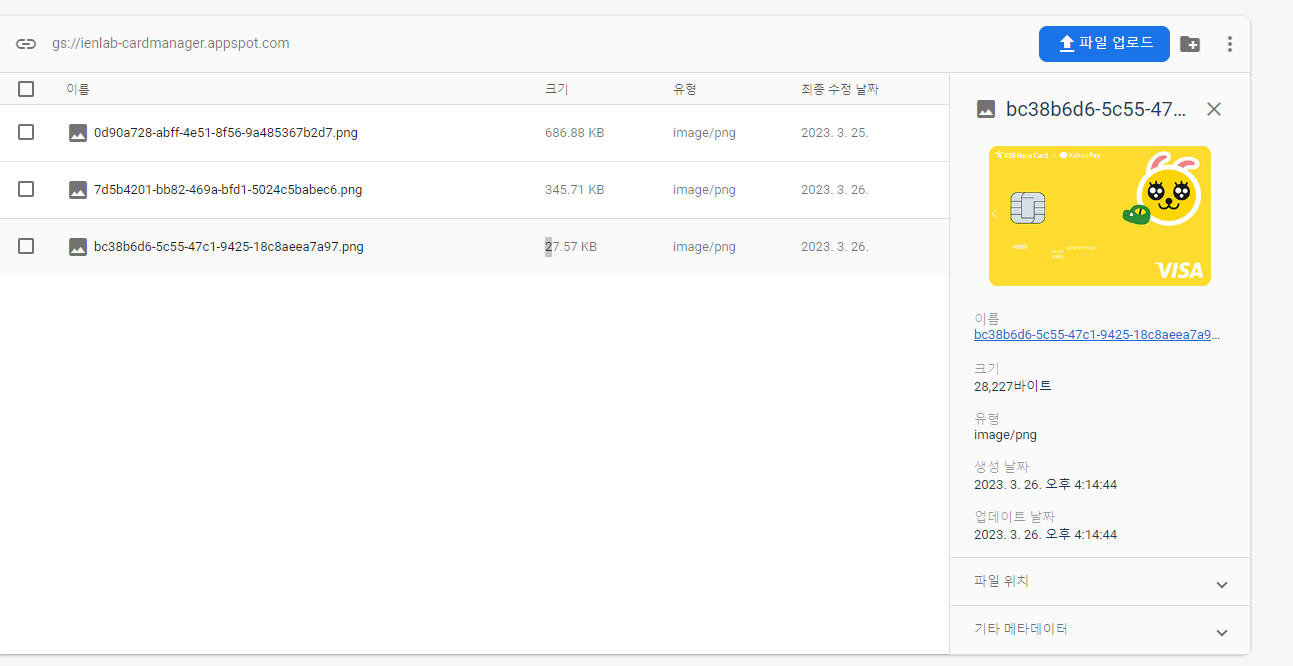Image resolution: width=1293 pixels, height=666 pixels.
Task: Click the 345.71 KB size value
Action: click(574, 190)
